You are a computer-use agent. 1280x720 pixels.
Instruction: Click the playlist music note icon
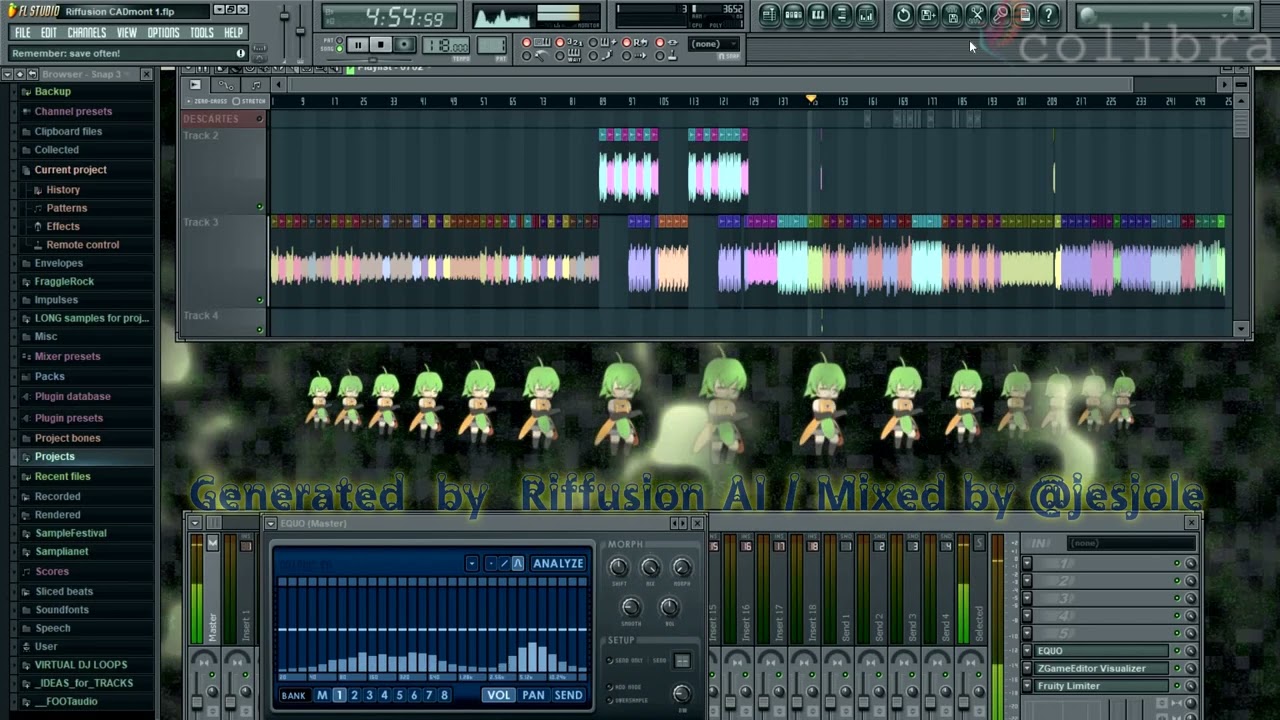coord(255,85)
